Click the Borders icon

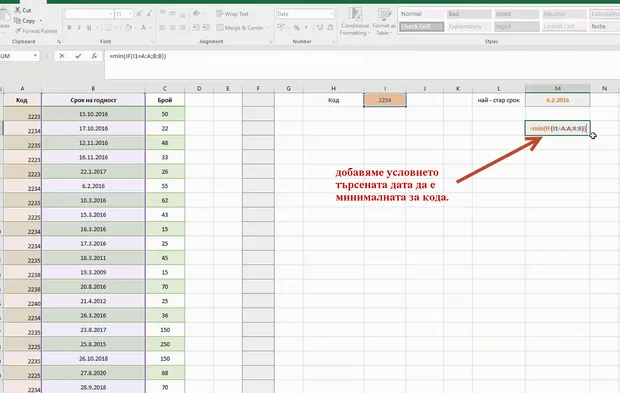(108, 28)
